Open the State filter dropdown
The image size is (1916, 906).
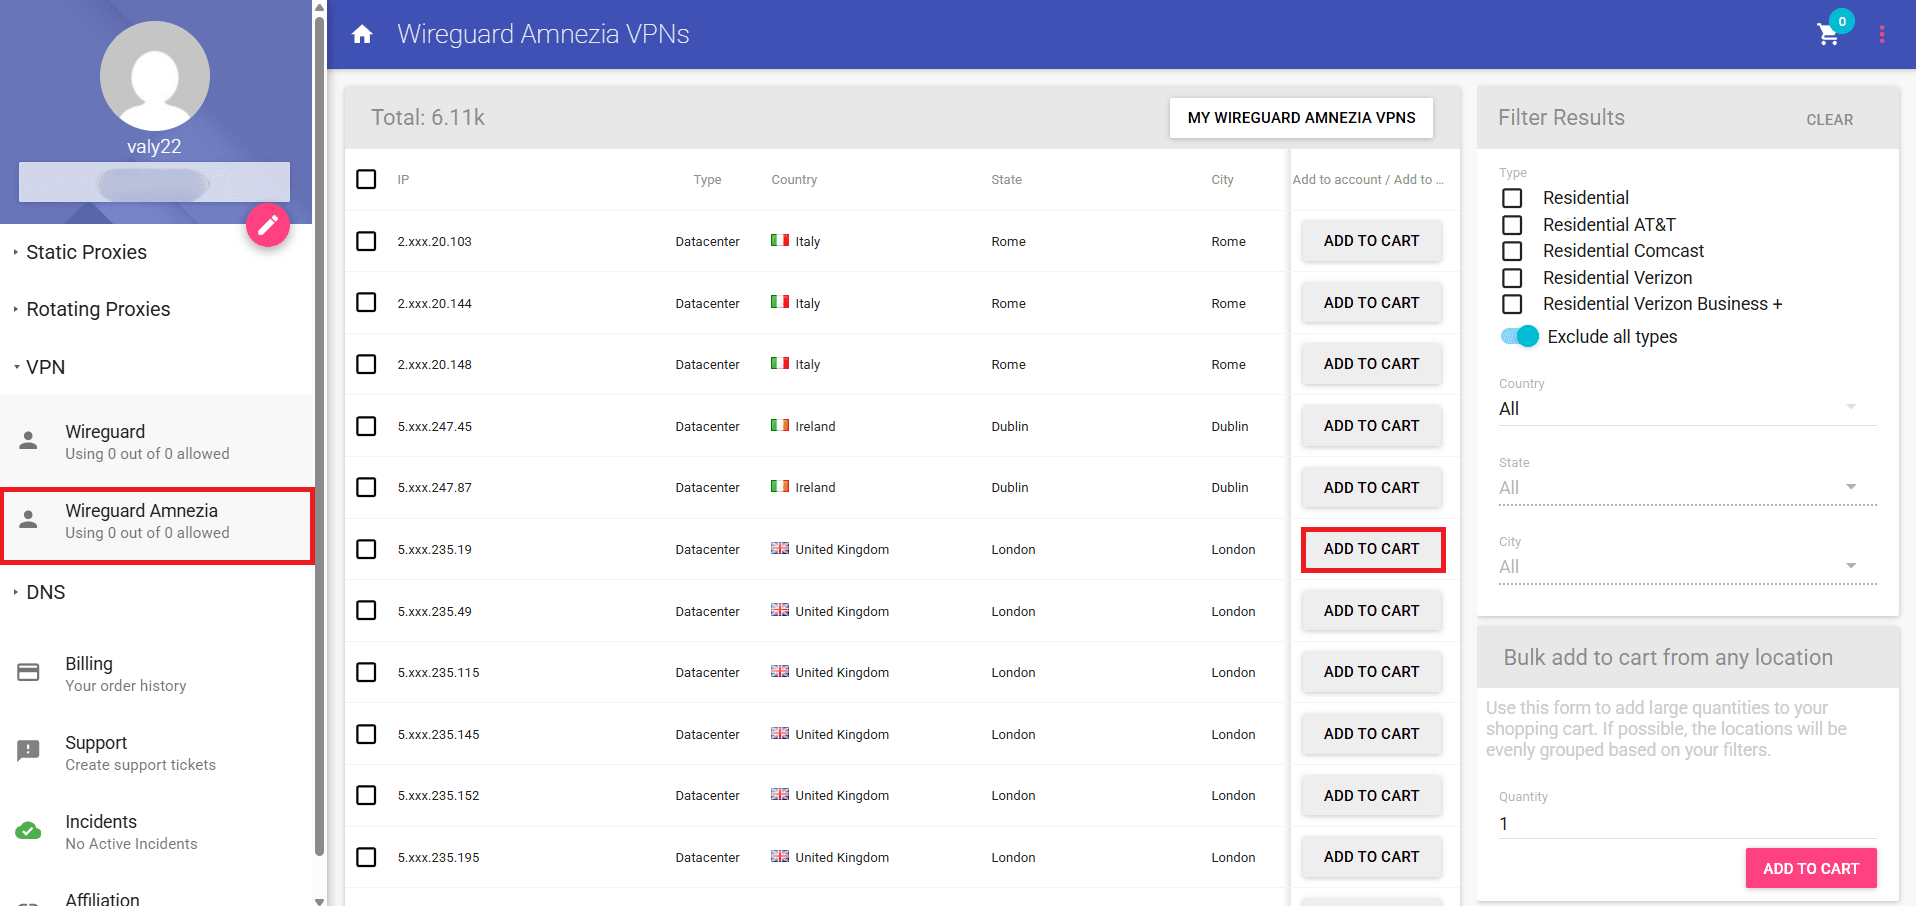point(1850,487)
